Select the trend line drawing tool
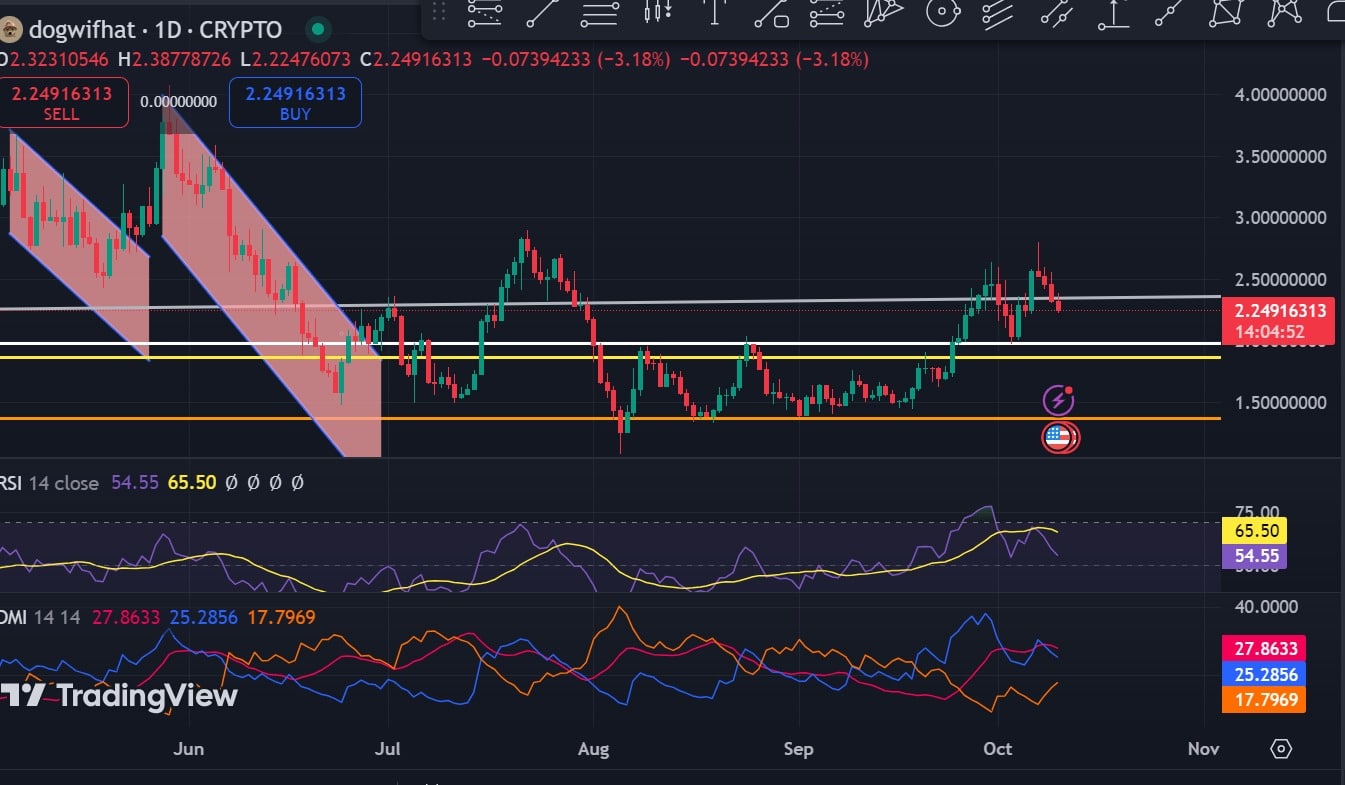This screenshot has height=785, width=1345. [543, 13]
